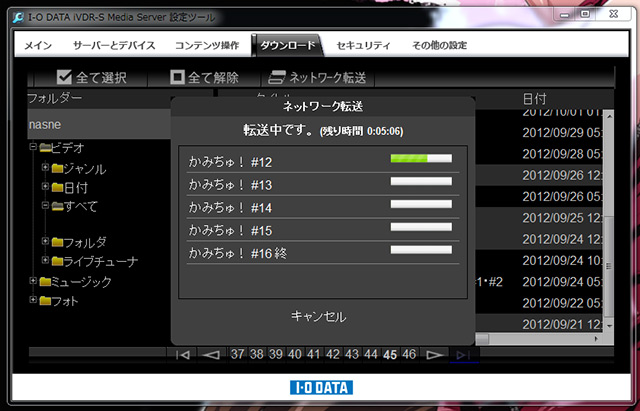Image resolution: width=640 pixels, height=411 pixels.
Task: Open page 38
Action: click(257, 354)
